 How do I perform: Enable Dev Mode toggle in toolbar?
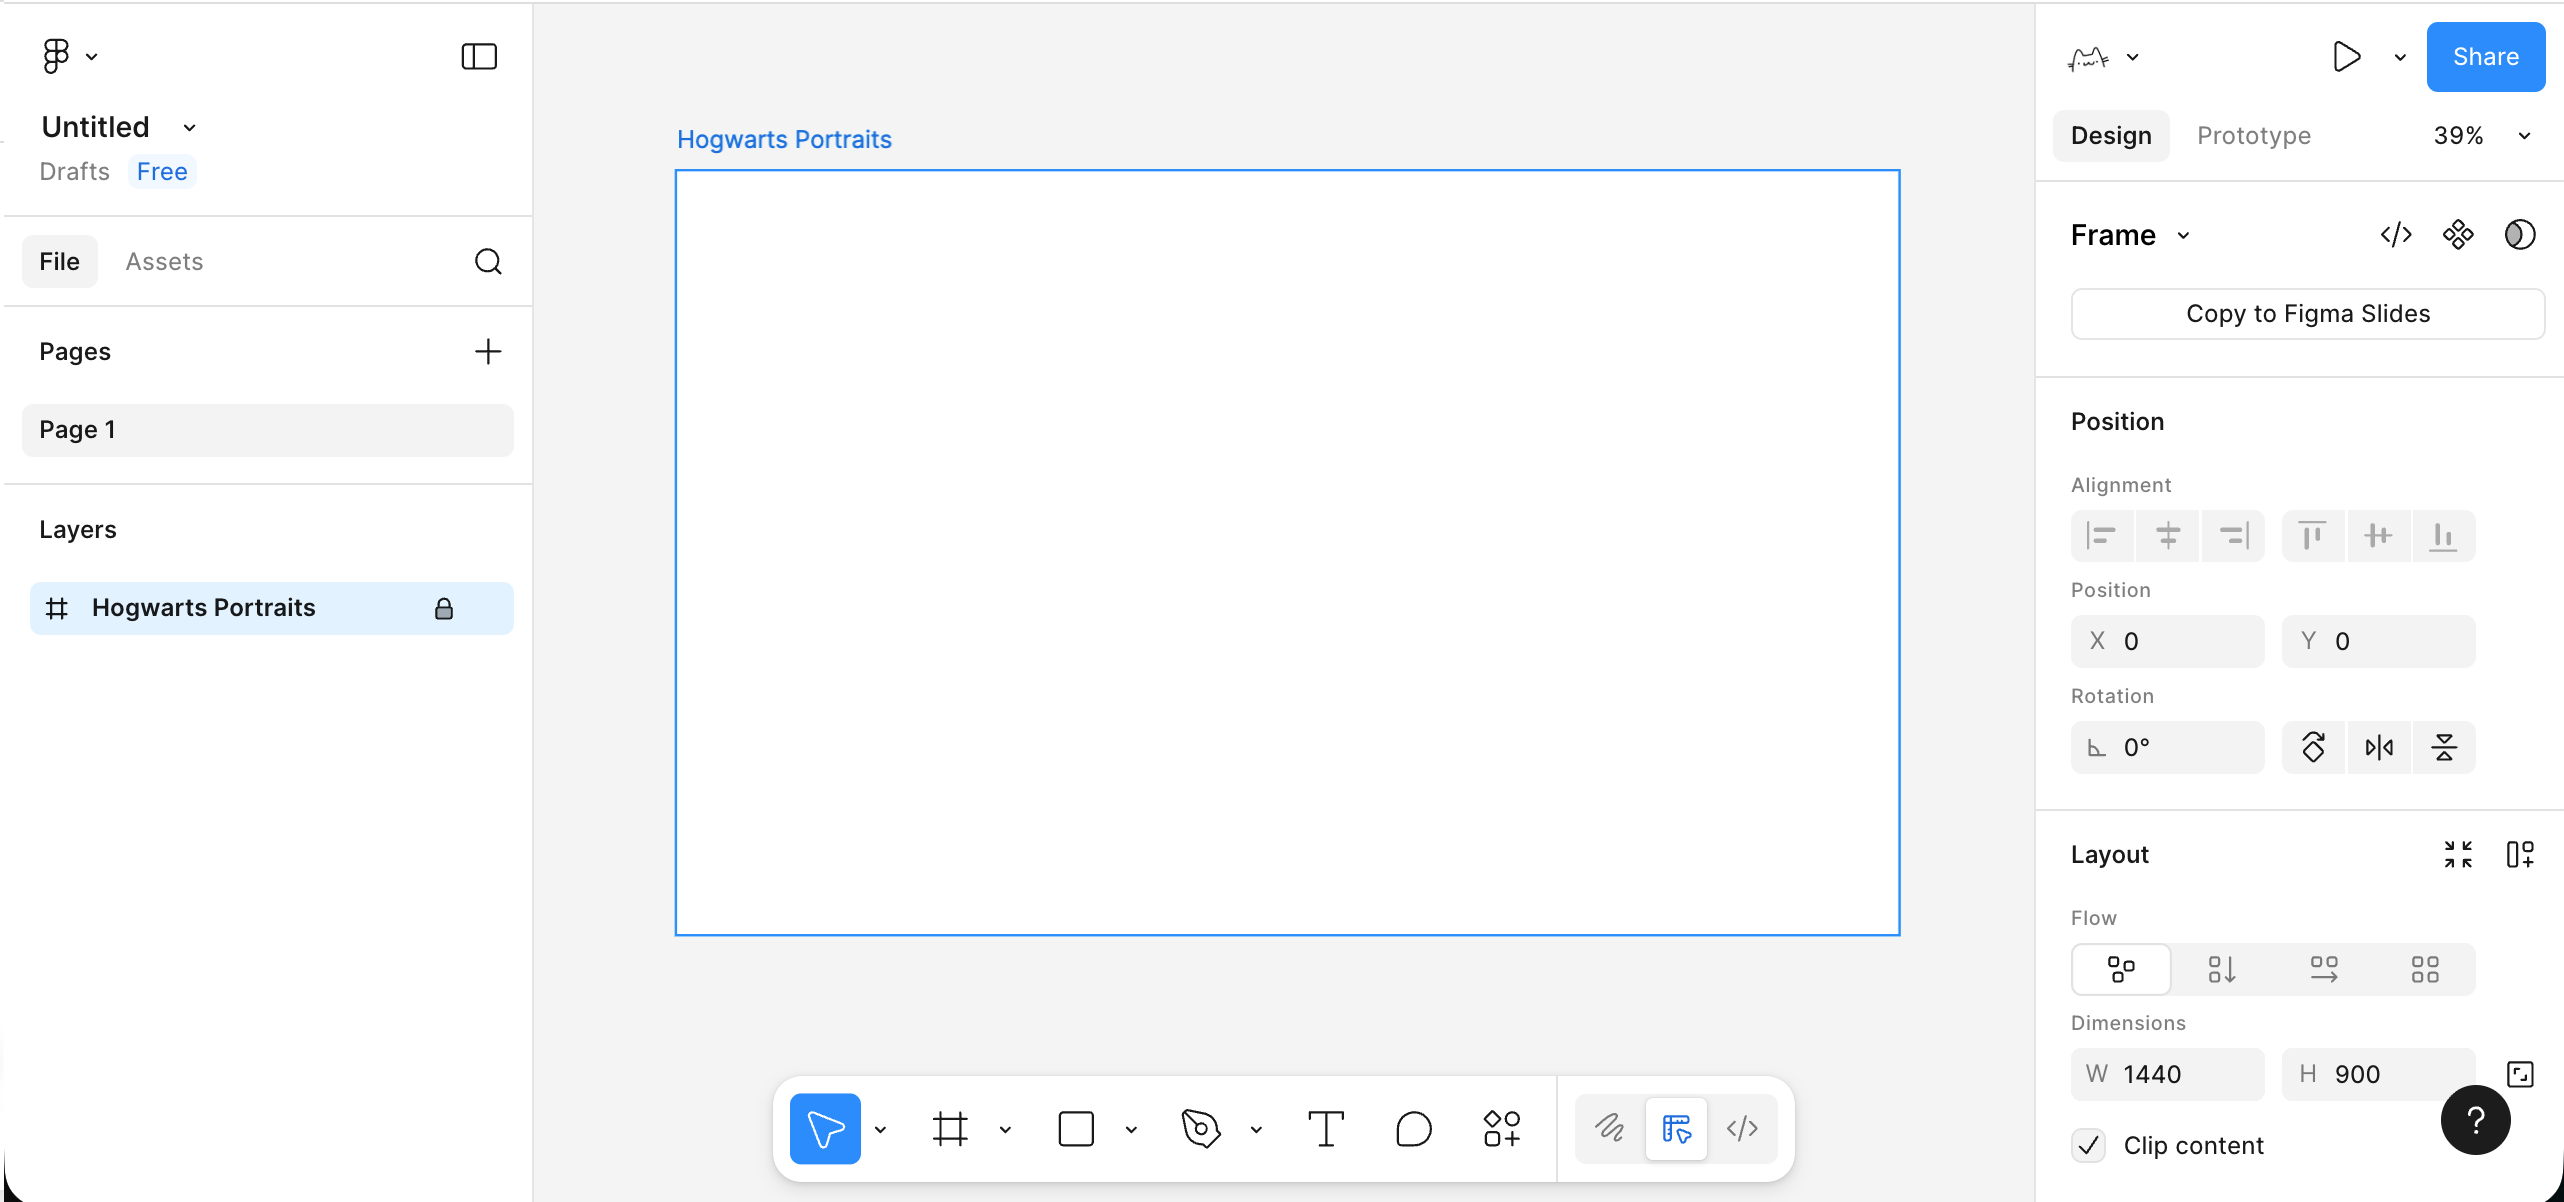[1742, 1129]
